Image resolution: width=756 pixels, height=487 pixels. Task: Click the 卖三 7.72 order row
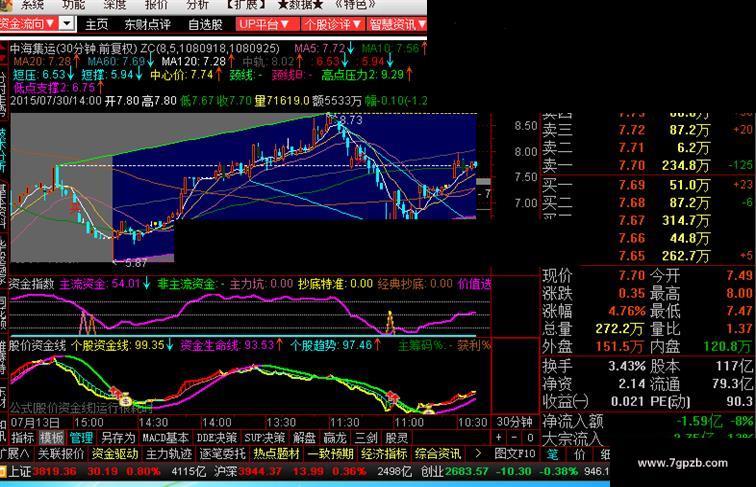coord(648,130)
